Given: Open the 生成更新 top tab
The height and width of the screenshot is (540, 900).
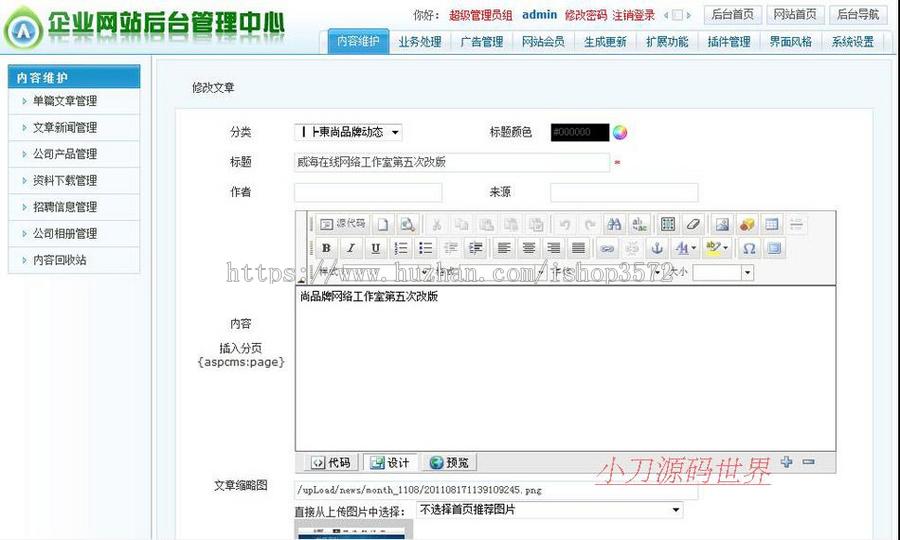Looking at the screenshot, I should pyautogui.click(x=606, y=41).
